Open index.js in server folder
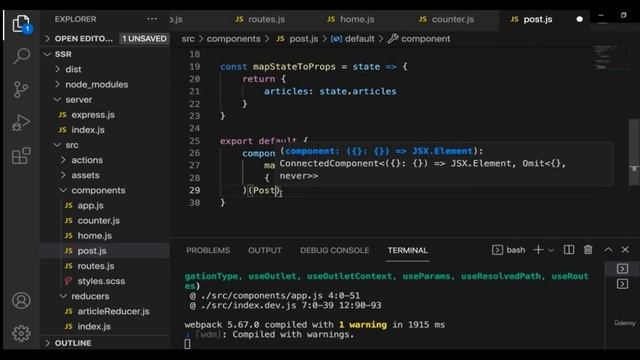 (x=88, y=130)
